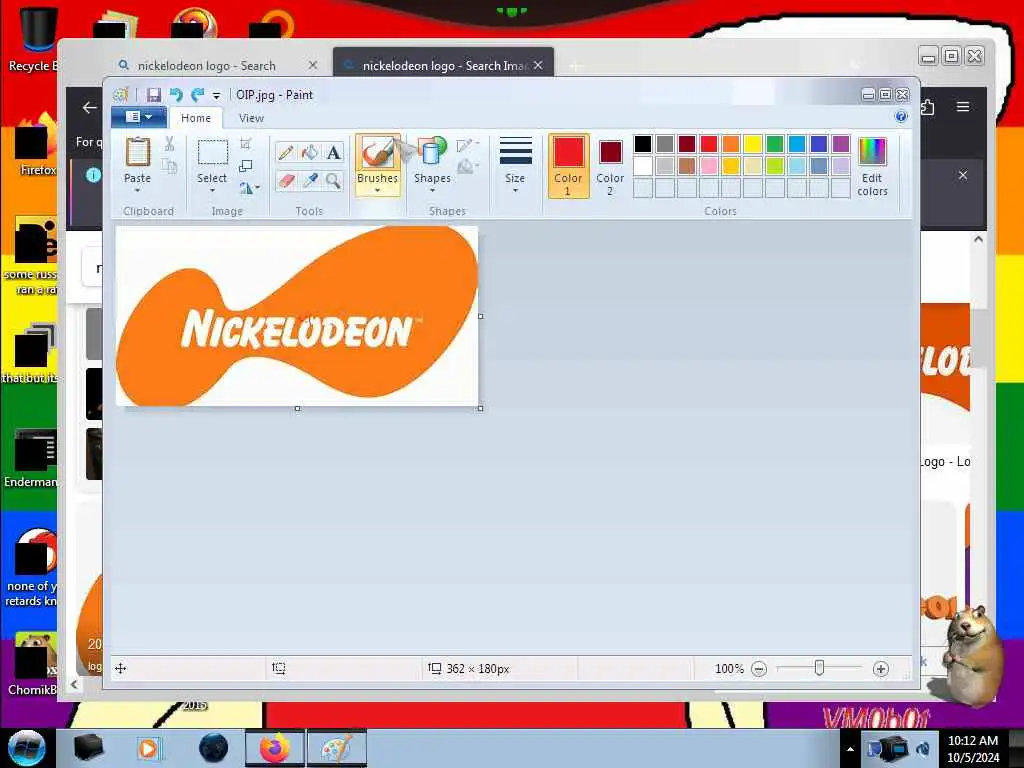Dismiss the Firefox notification bar
Screen dimensions: 1024x768
coord(963,175)
